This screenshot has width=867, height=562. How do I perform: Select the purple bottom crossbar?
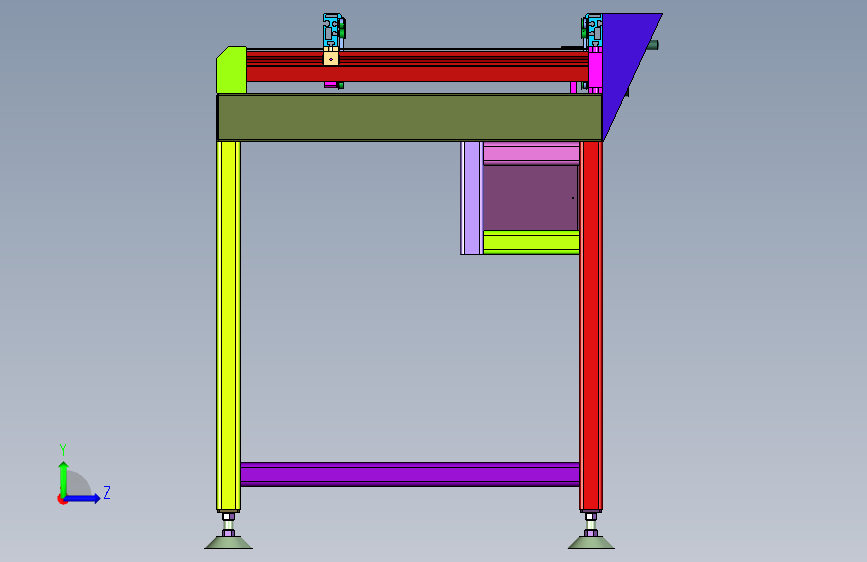(x=410, y=475)
